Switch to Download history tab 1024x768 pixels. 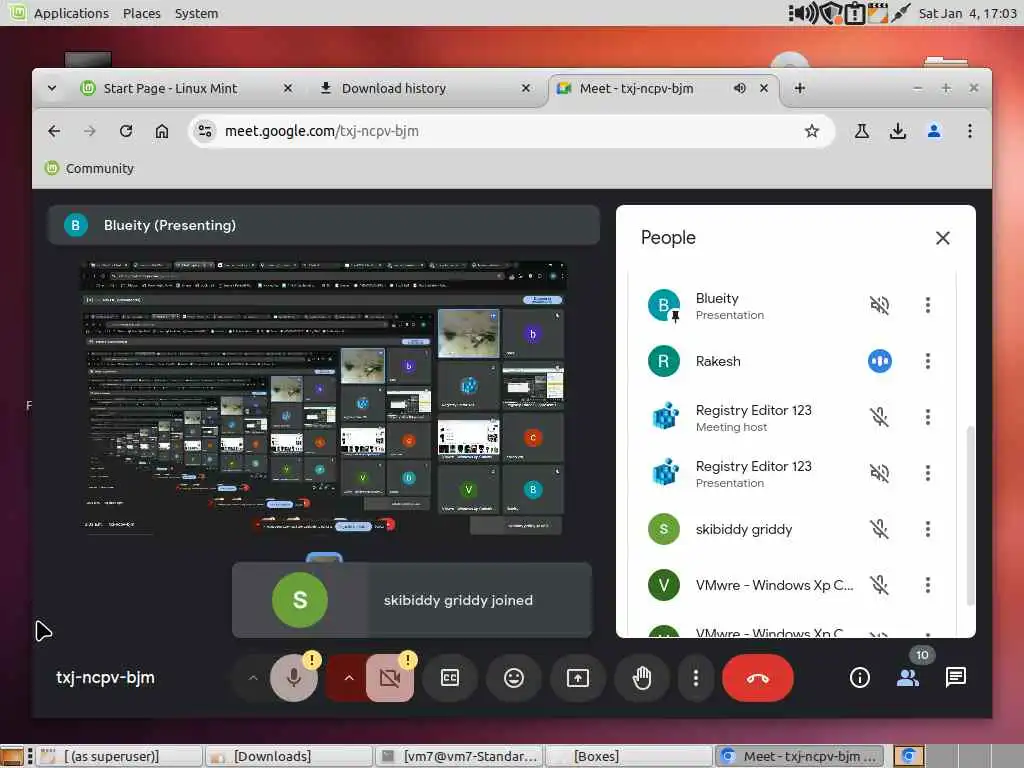424,88
